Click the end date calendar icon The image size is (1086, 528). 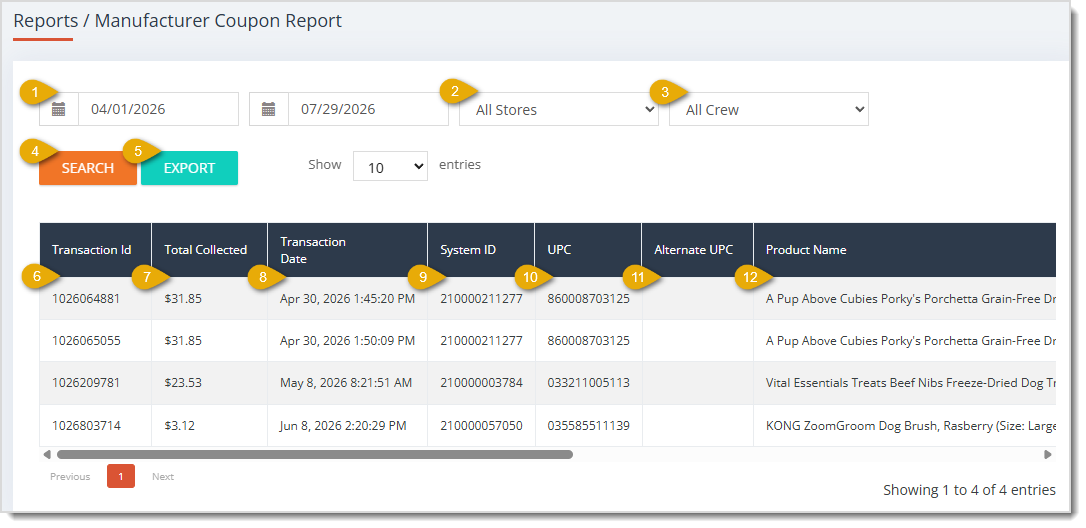pyautogui.click(x=269, y=109)
